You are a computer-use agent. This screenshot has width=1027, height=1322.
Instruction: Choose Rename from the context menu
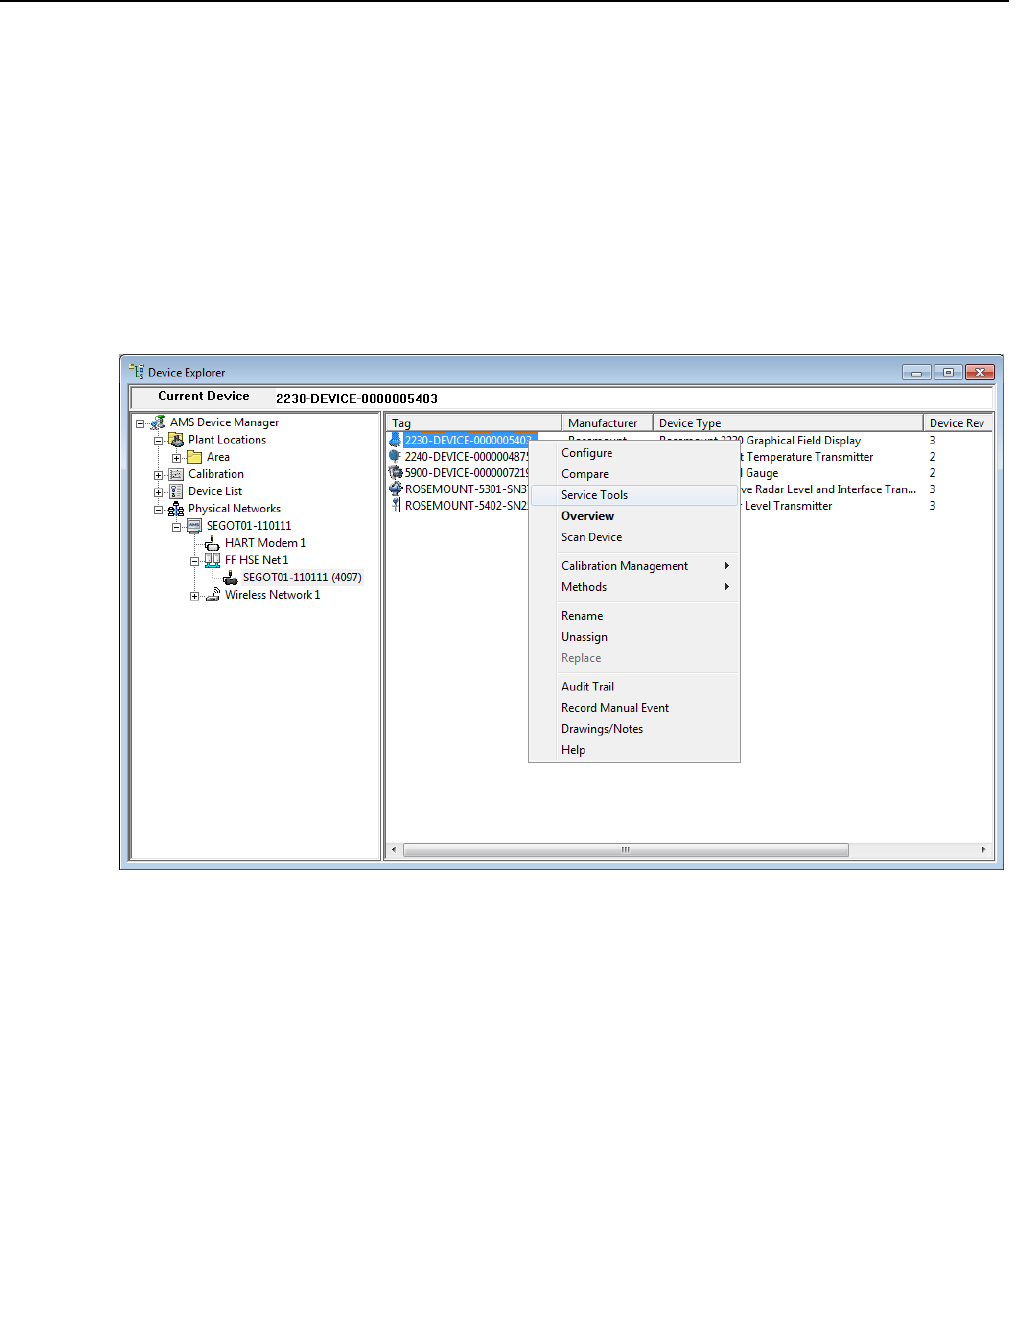(x=635, y=616)
